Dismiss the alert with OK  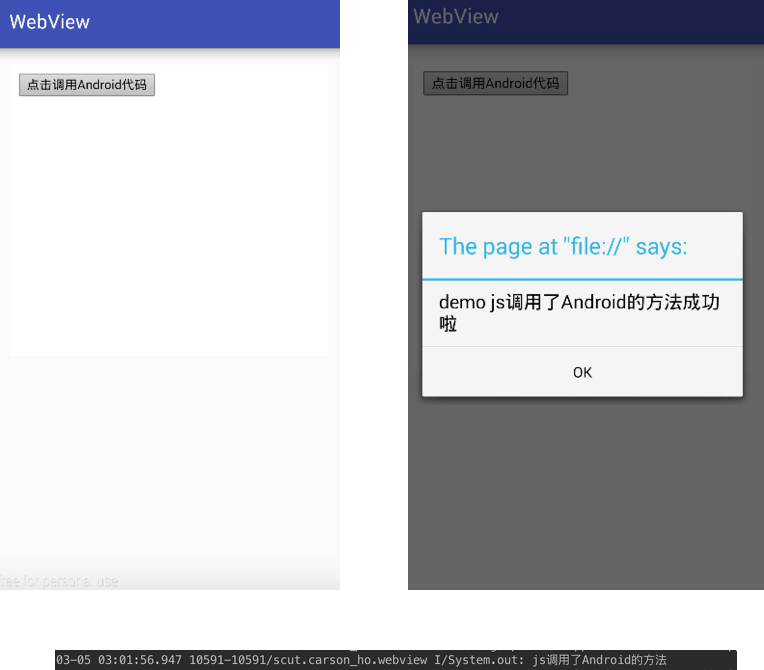pyautogui.click(x=582, y=372)
